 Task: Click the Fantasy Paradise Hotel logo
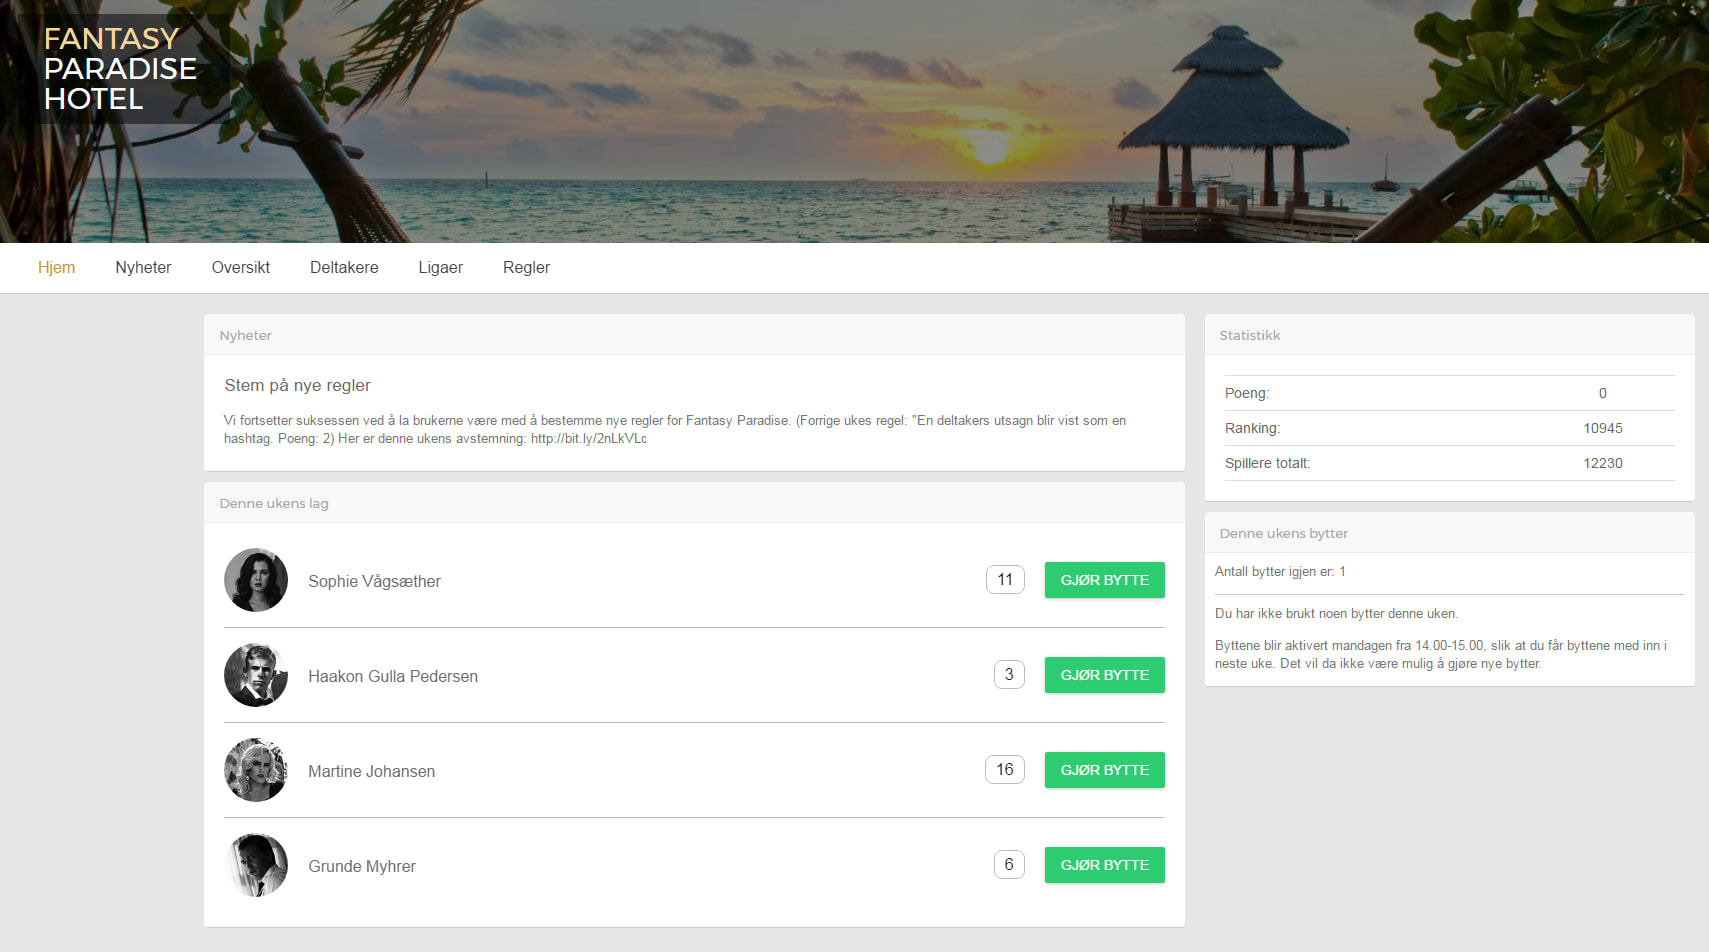click(x=119, y=69)
